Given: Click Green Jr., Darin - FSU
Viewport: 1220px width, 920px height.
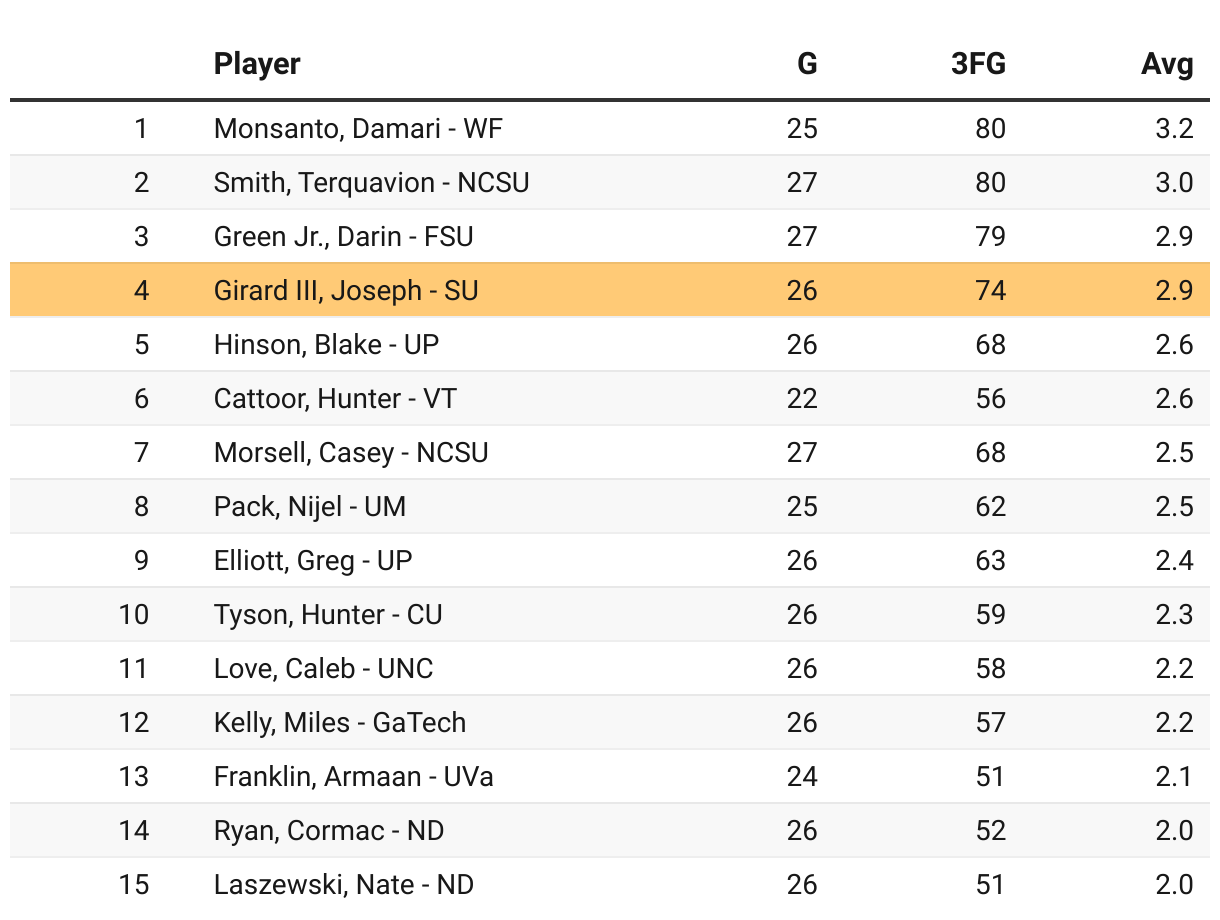Looking at the screenshot, I should coord(343,237).
